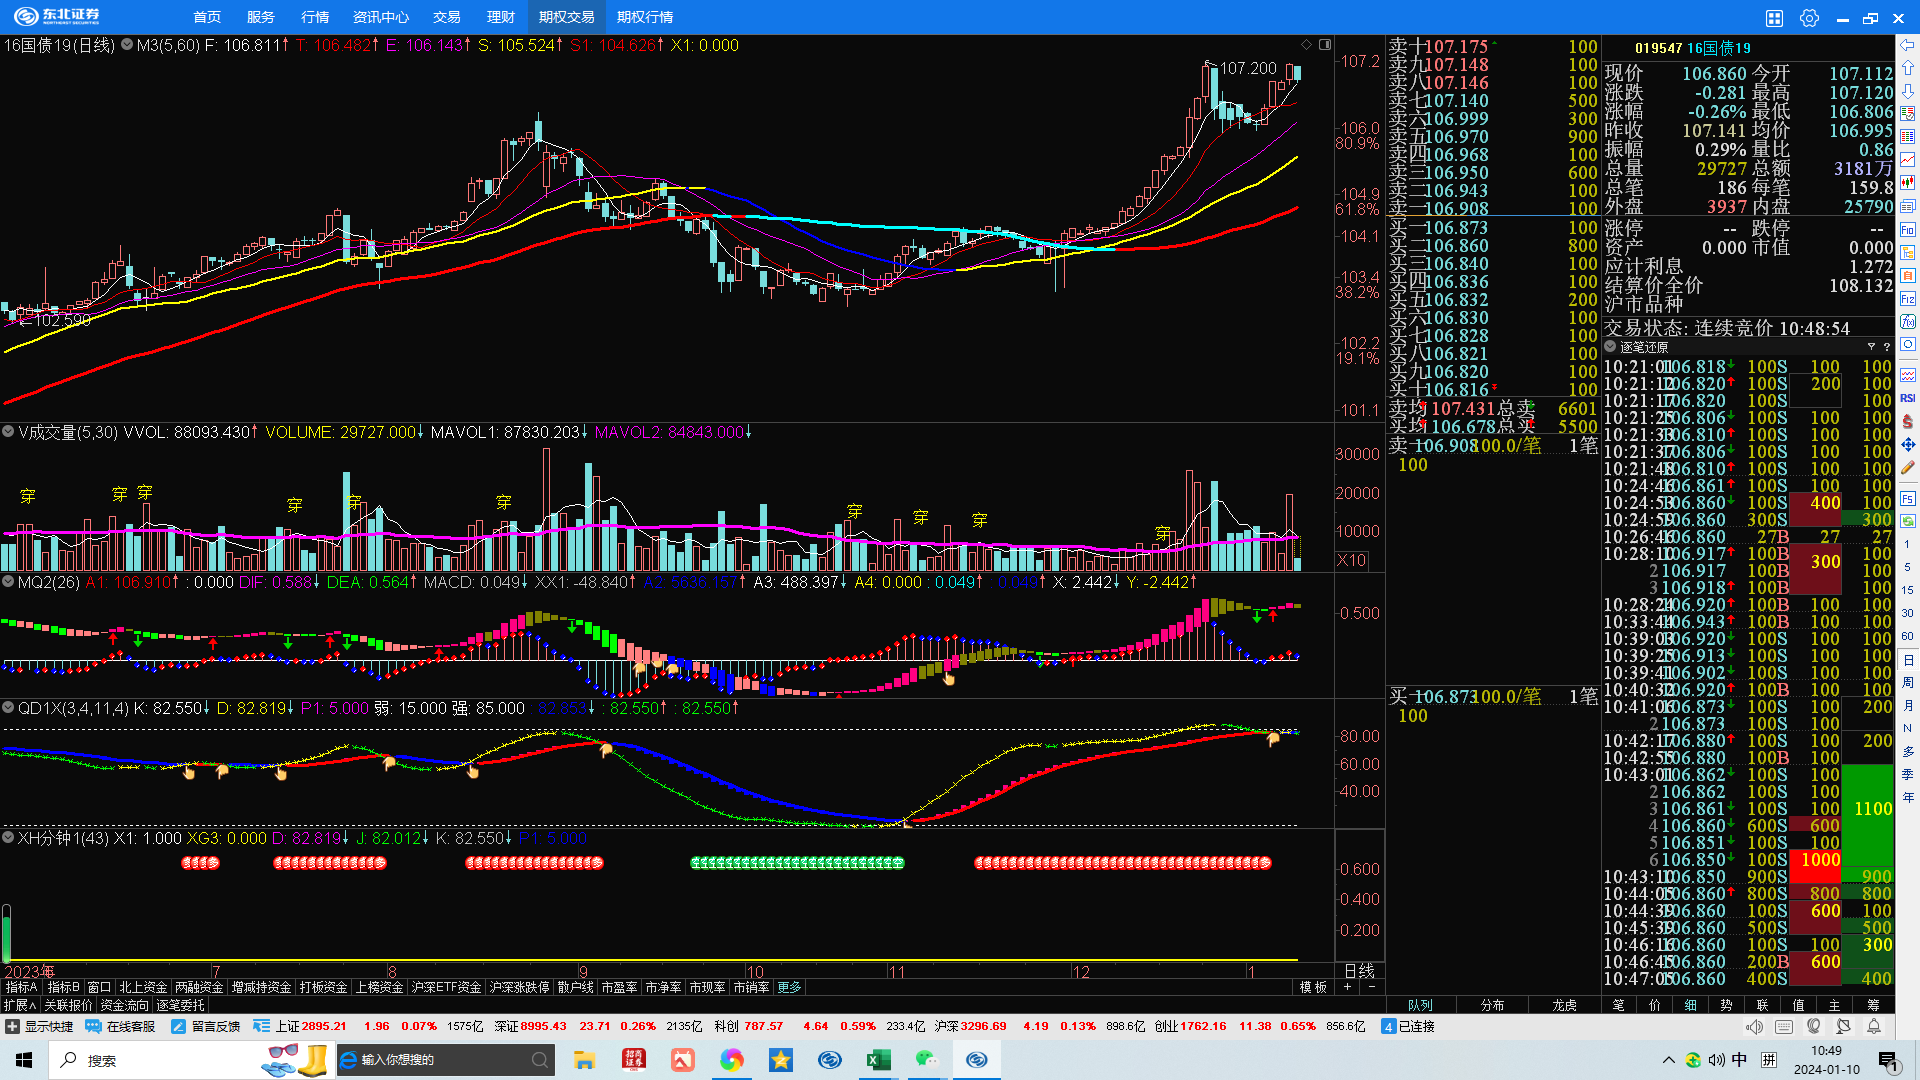Expand the 逐笔还原 panel dropdown arrow
The image size is (1920, 1080).
point(1610,347)
